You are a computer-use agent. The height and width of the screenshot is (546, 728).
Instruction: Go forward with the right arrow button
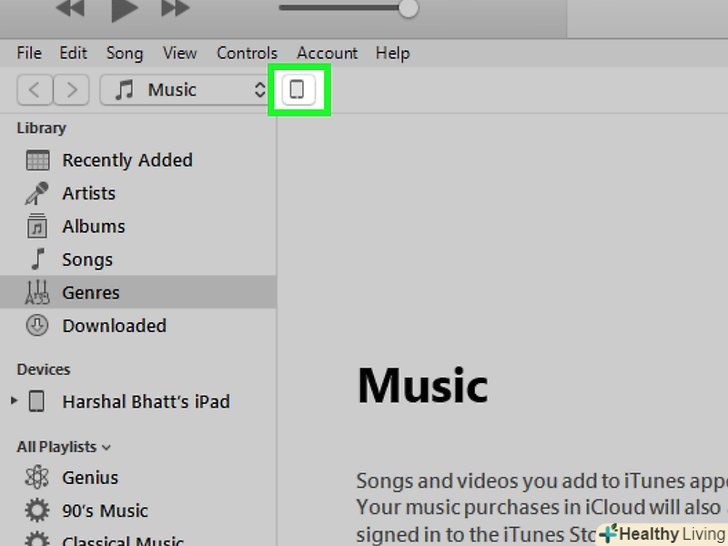click(71, 90)
